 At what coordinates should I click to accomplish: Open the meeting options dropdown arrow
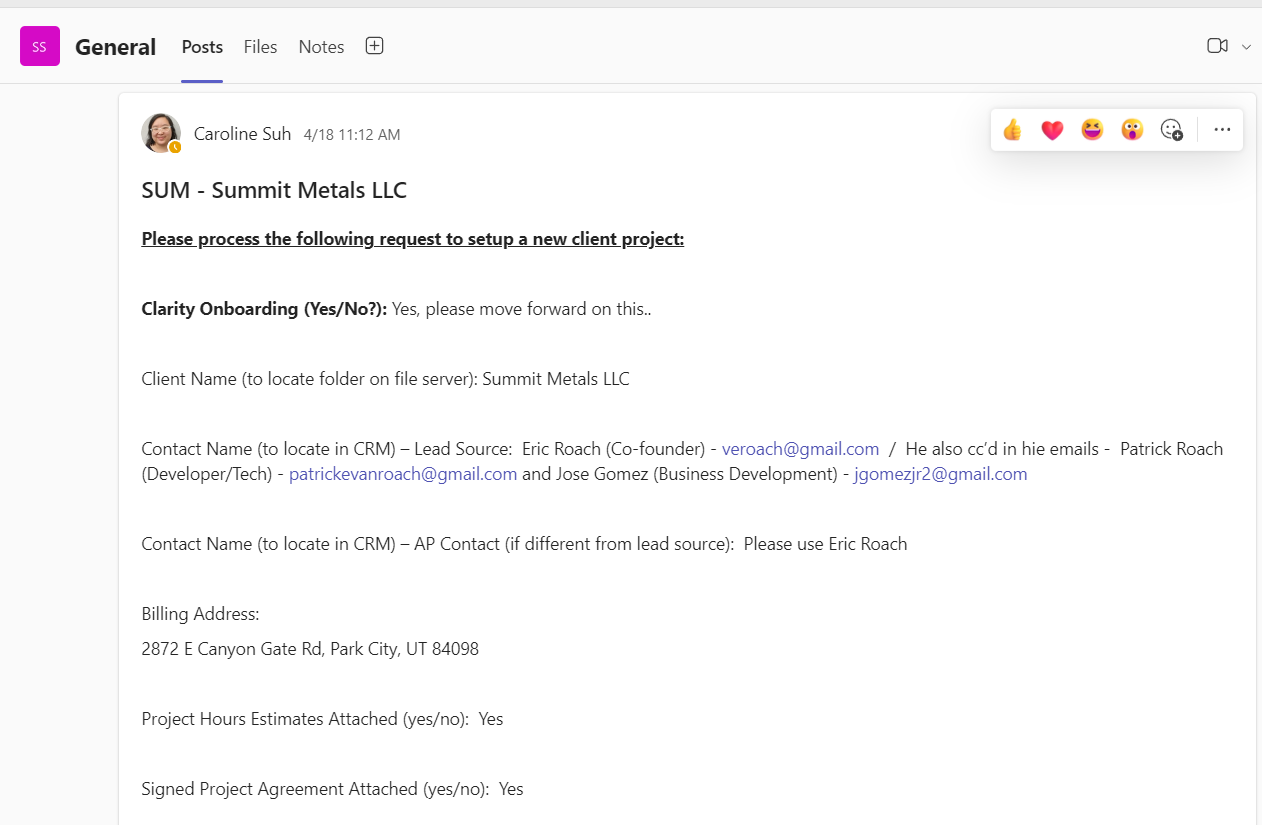click(x=1246, y=46)
